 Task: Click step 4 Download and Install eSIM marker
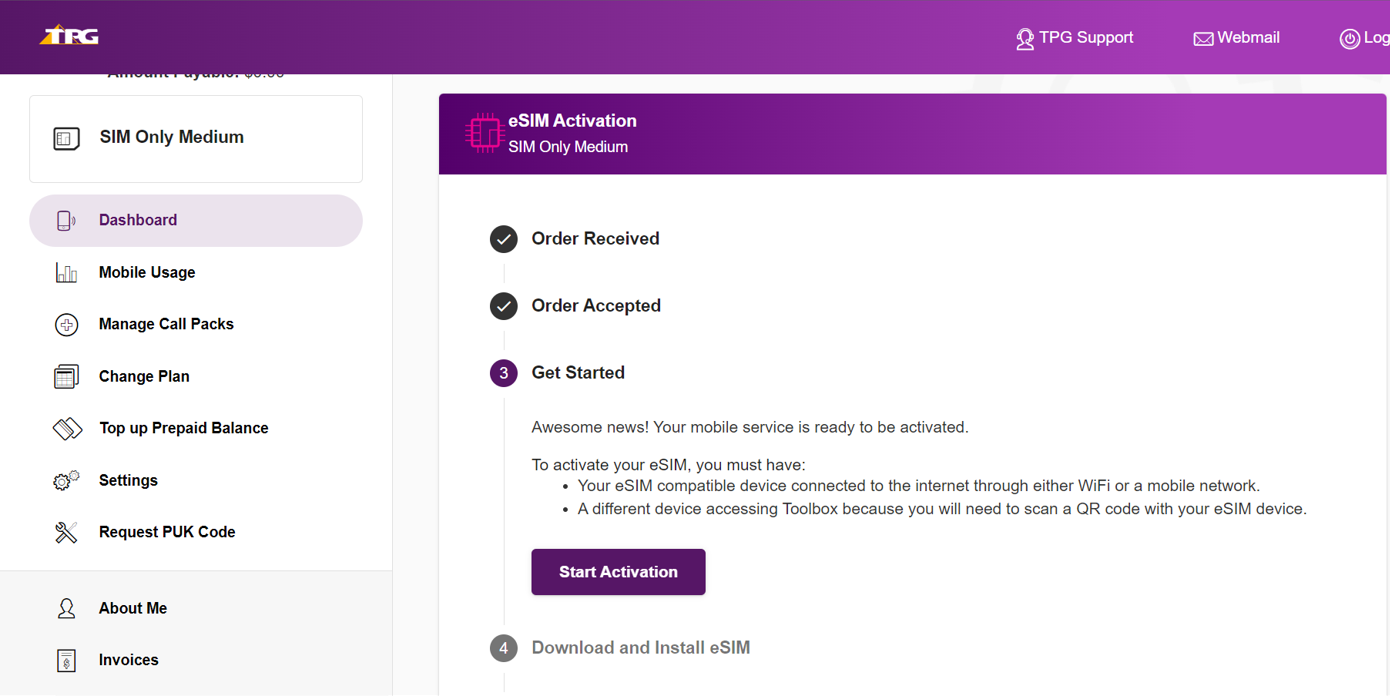[x=504, y=648]
